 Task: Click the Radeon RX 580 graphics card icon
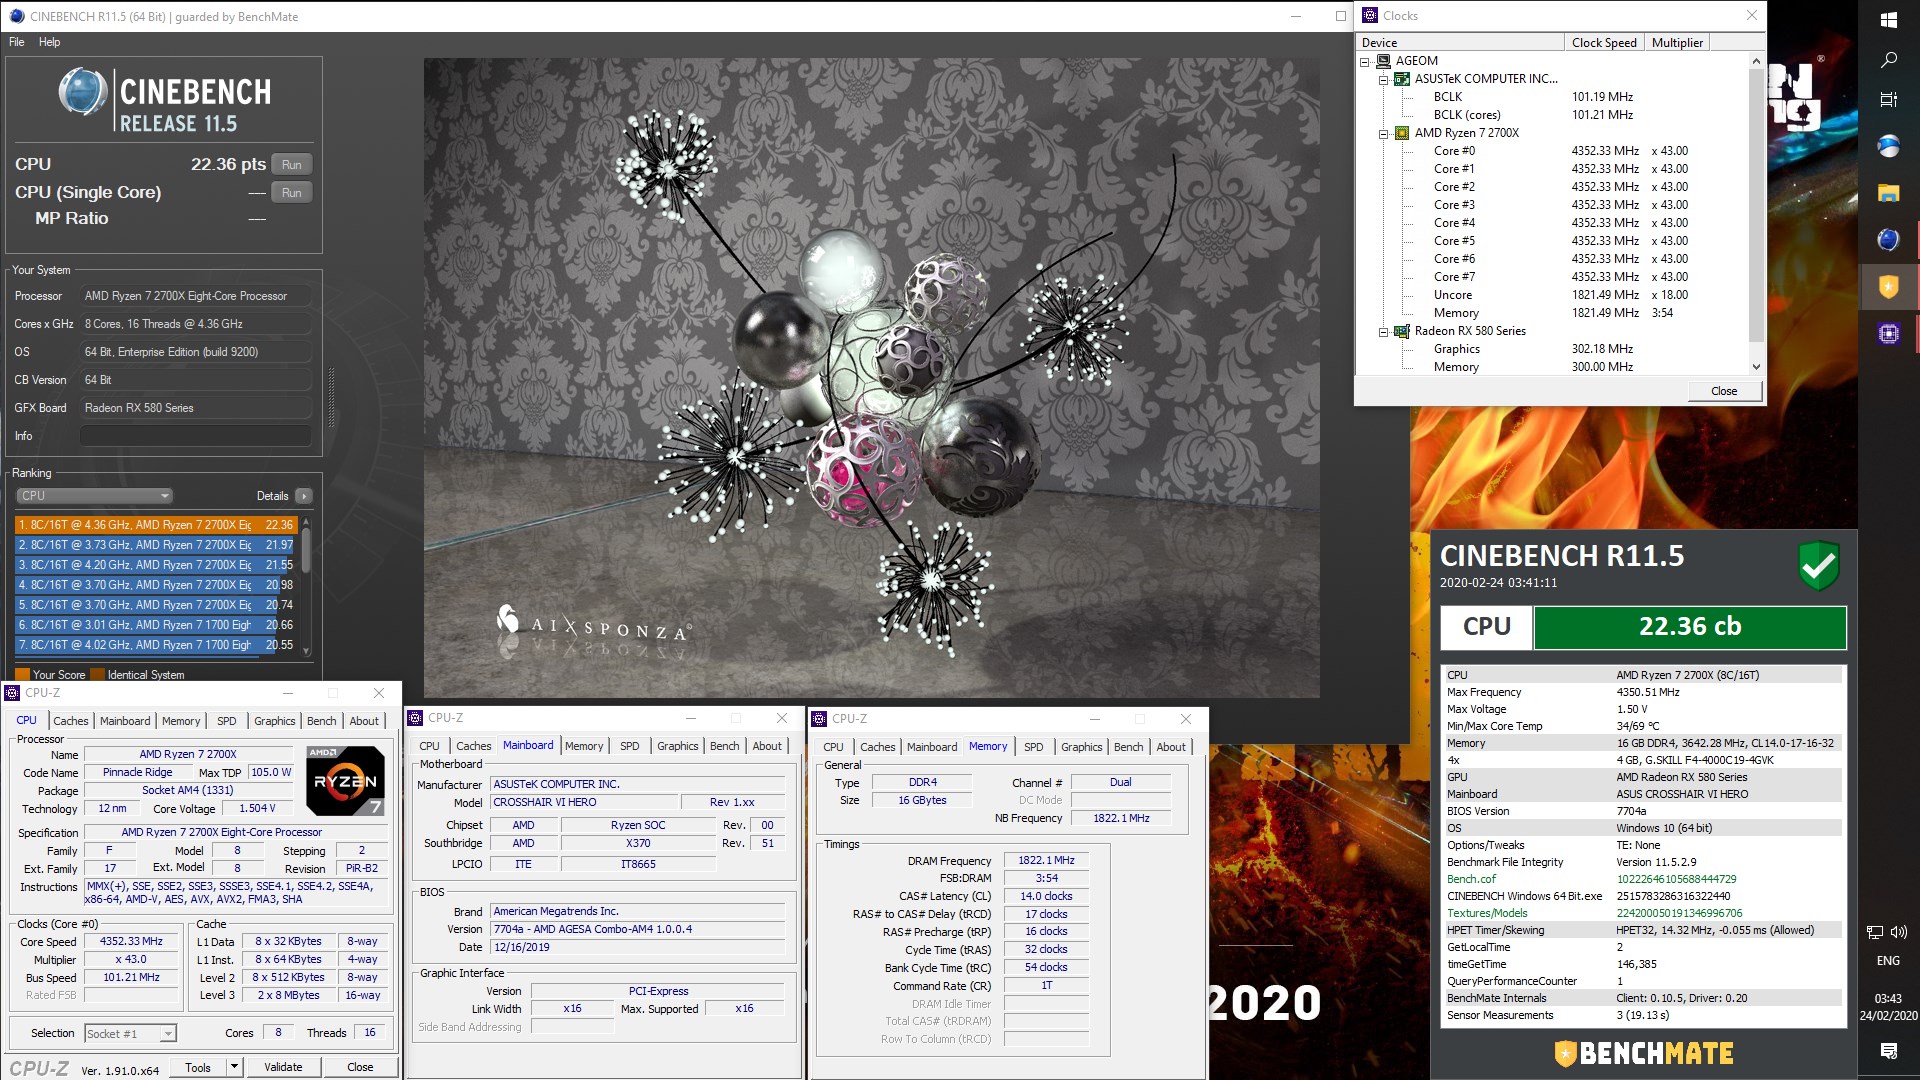pos(1402,331)
